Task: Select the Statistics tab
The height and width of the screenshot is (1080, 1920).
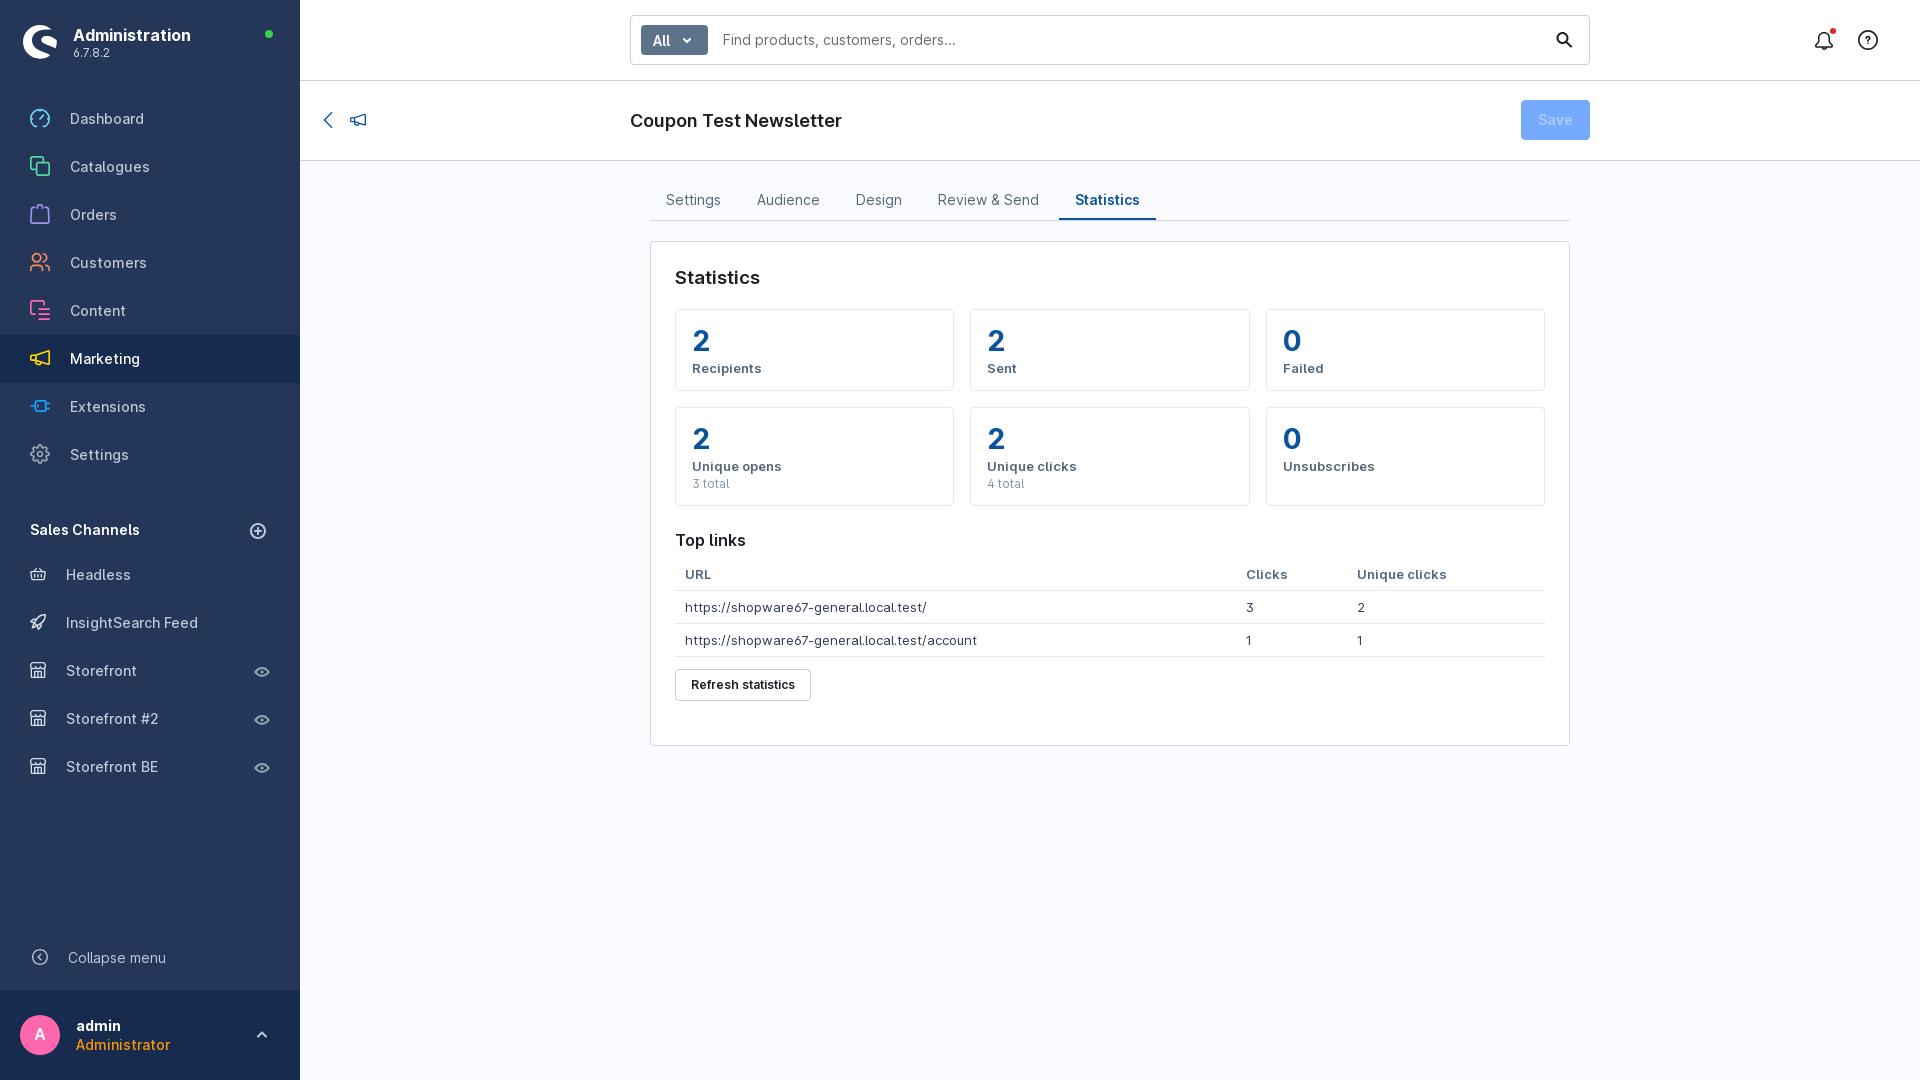Action: [x=1107, y=200]
